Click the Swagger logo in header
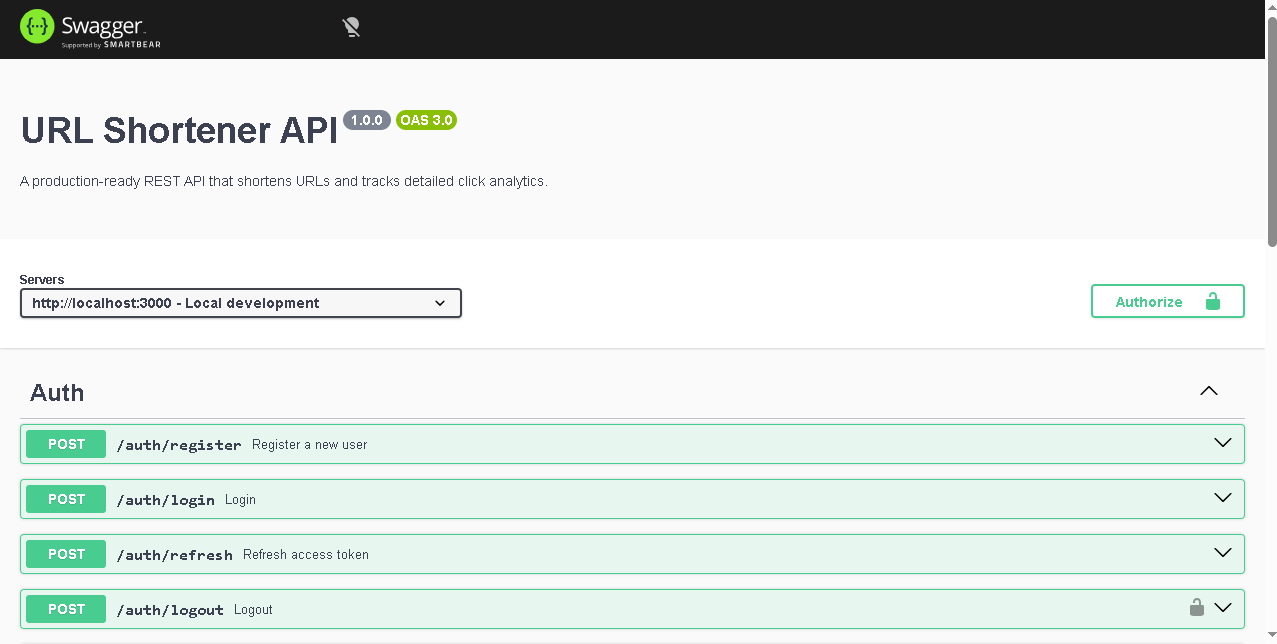This screenshot has height=644, width=1277. tap(90, 28)
